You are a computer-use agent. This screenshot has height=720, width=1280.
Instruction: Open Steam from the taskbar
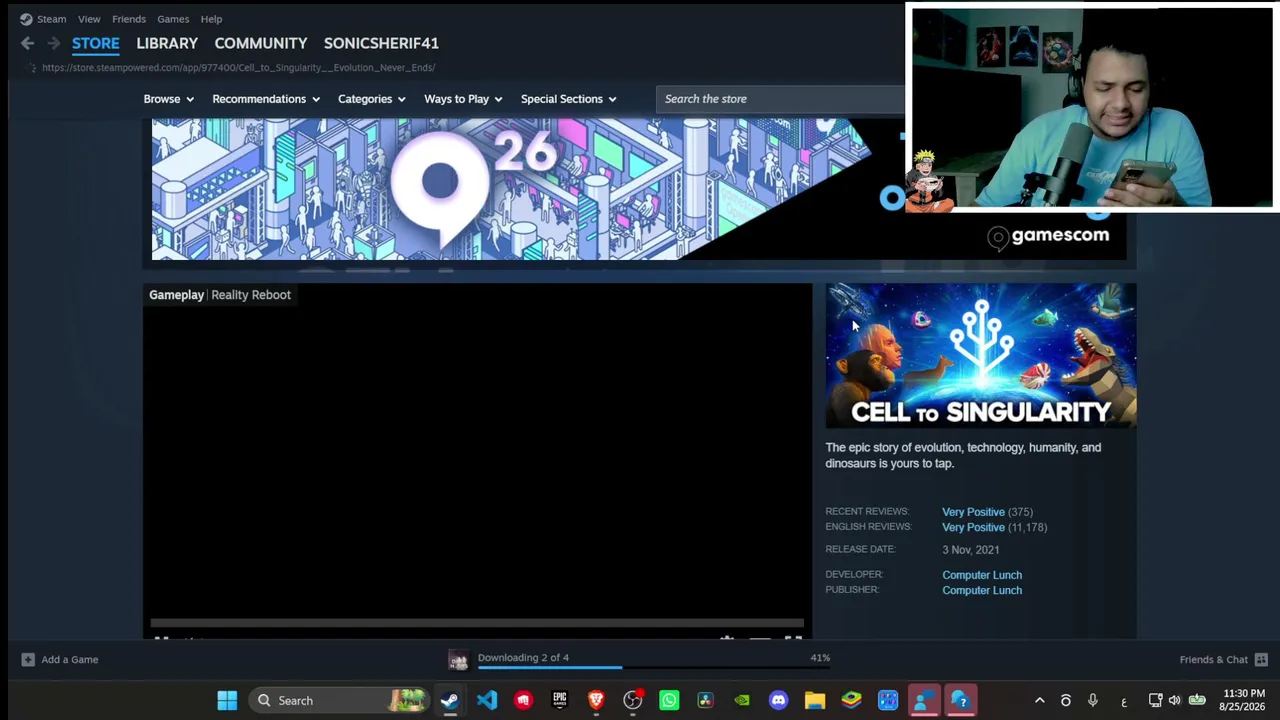point(450,700)
